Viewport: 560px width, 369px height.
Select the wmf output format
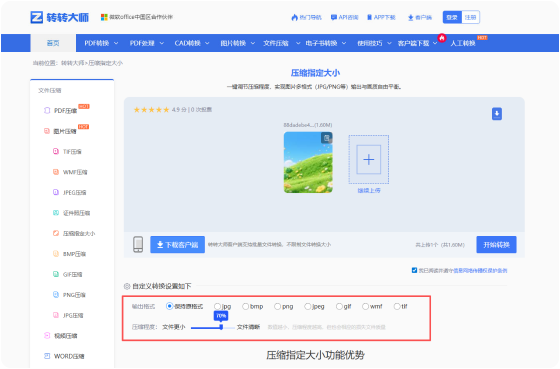click(365, 306)
